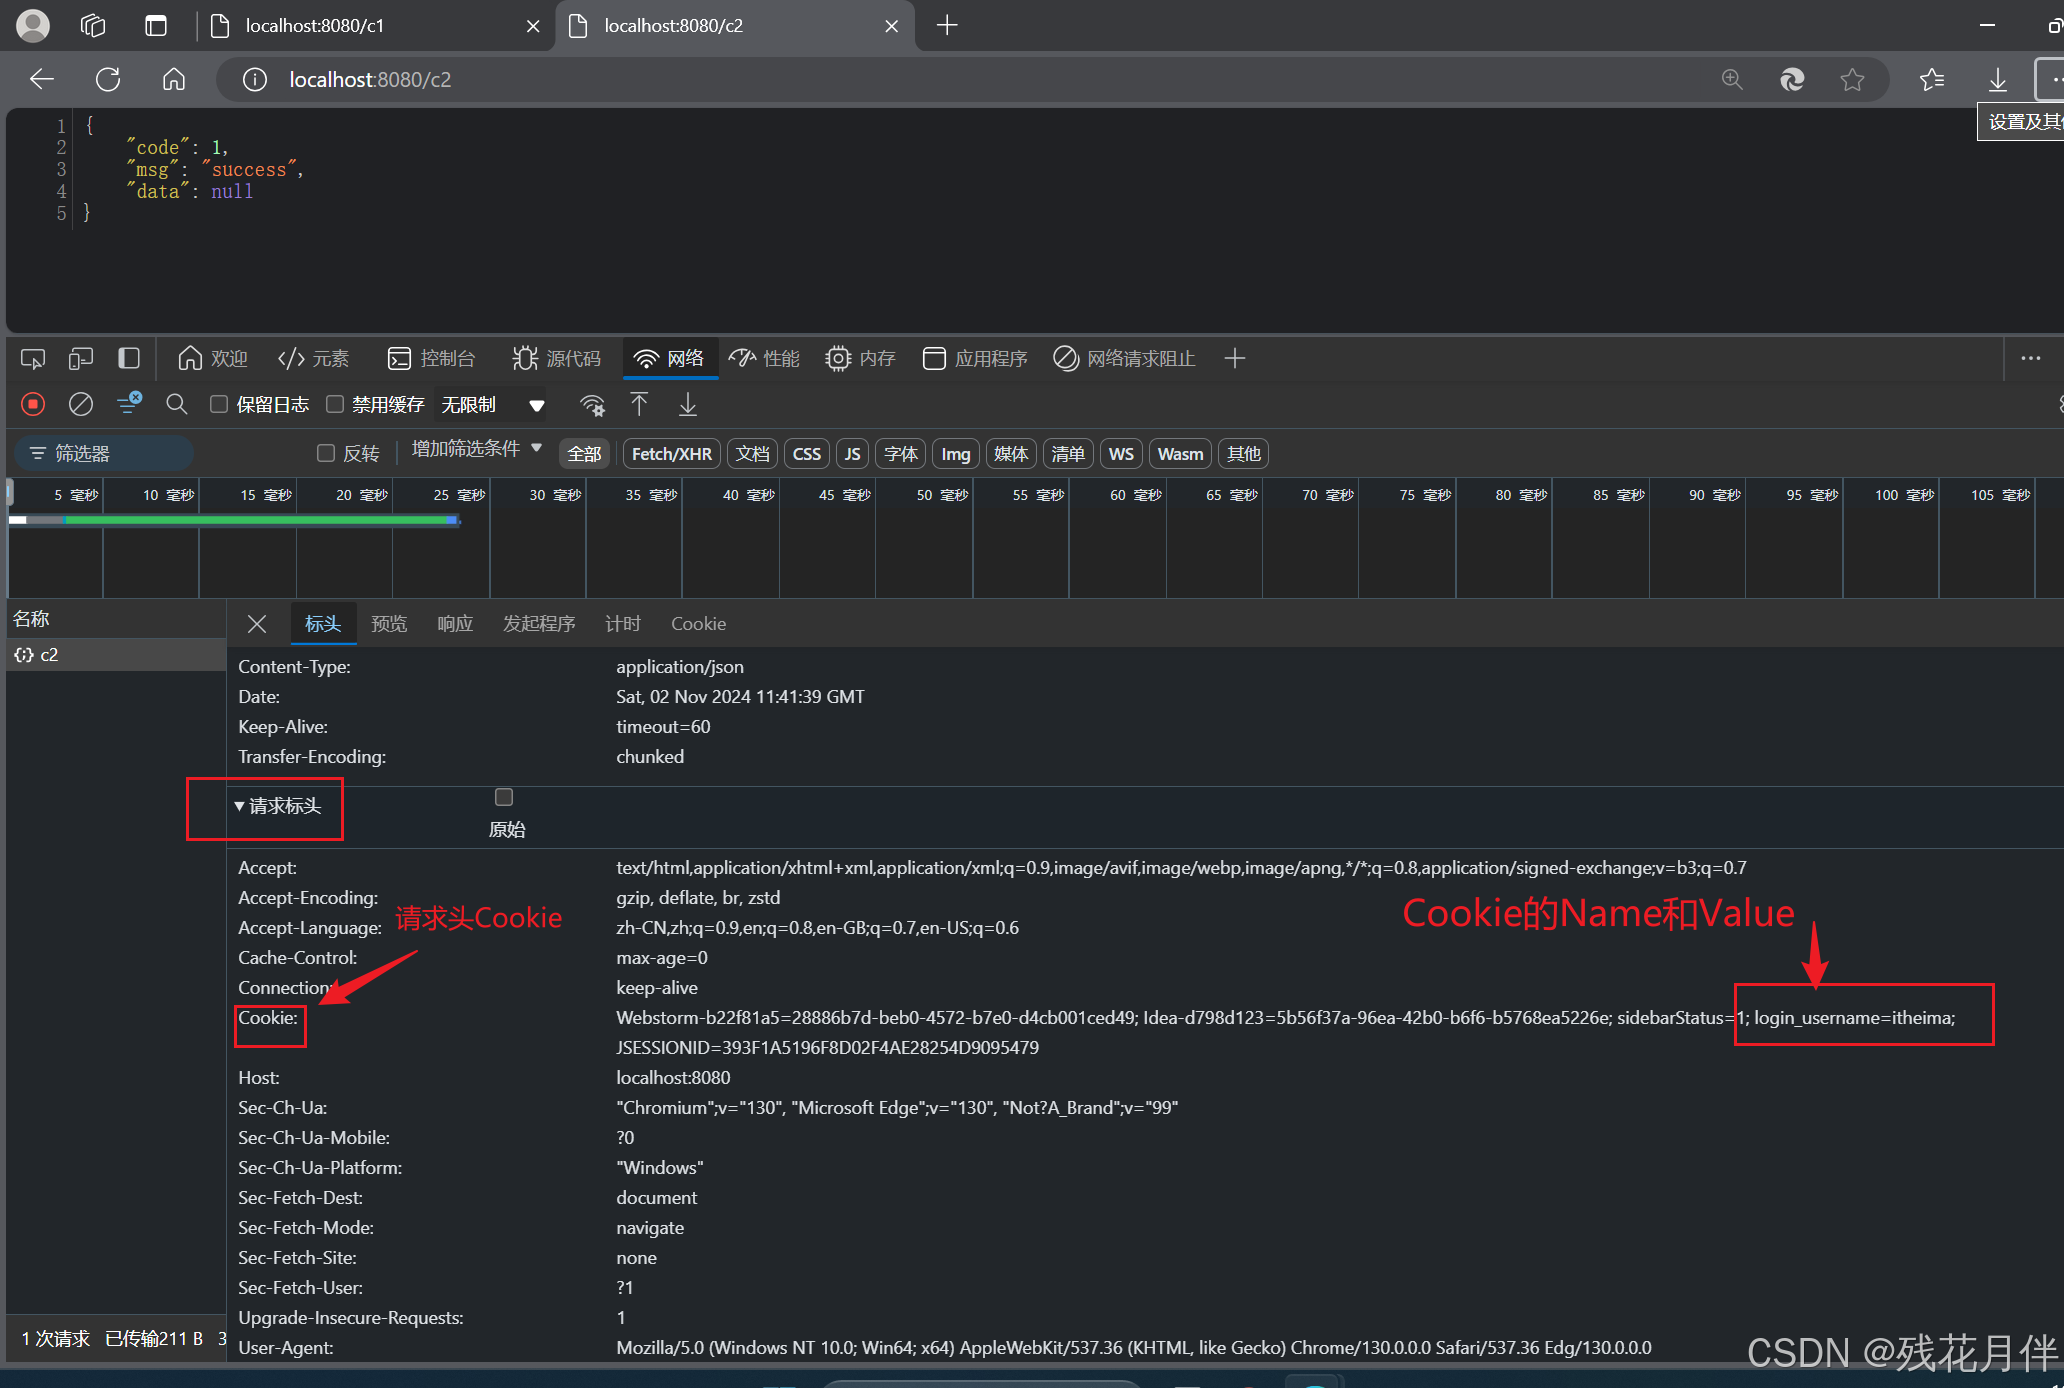Screen dimensions: 2064x1388
Task: Open the 源代码 tab
Action: click(556, 358)
